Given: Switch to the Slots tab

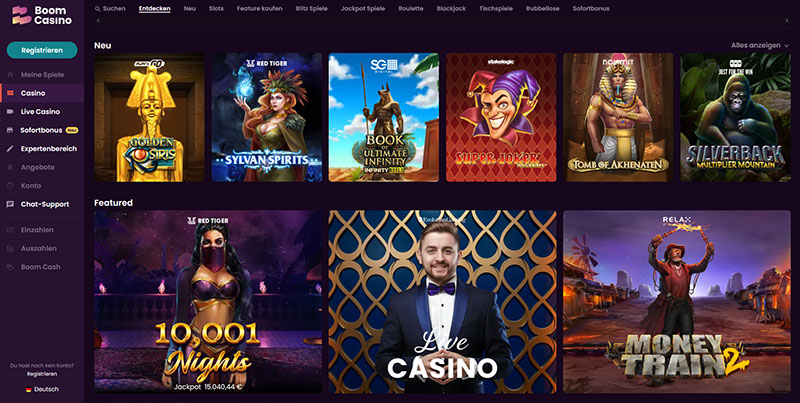Looking at the screenshot, I should coord(216,9).
